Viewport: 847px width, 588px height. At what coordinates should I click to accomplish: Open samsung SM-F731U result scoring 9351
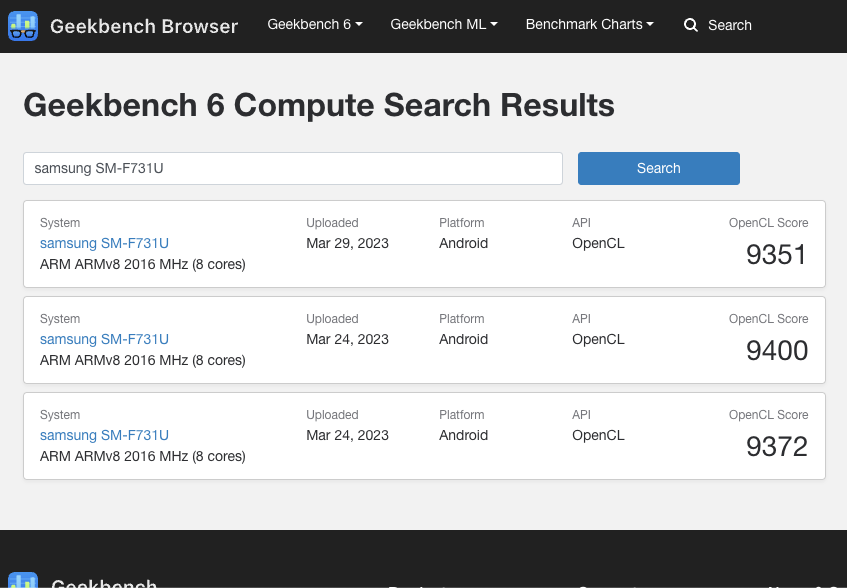104,244
